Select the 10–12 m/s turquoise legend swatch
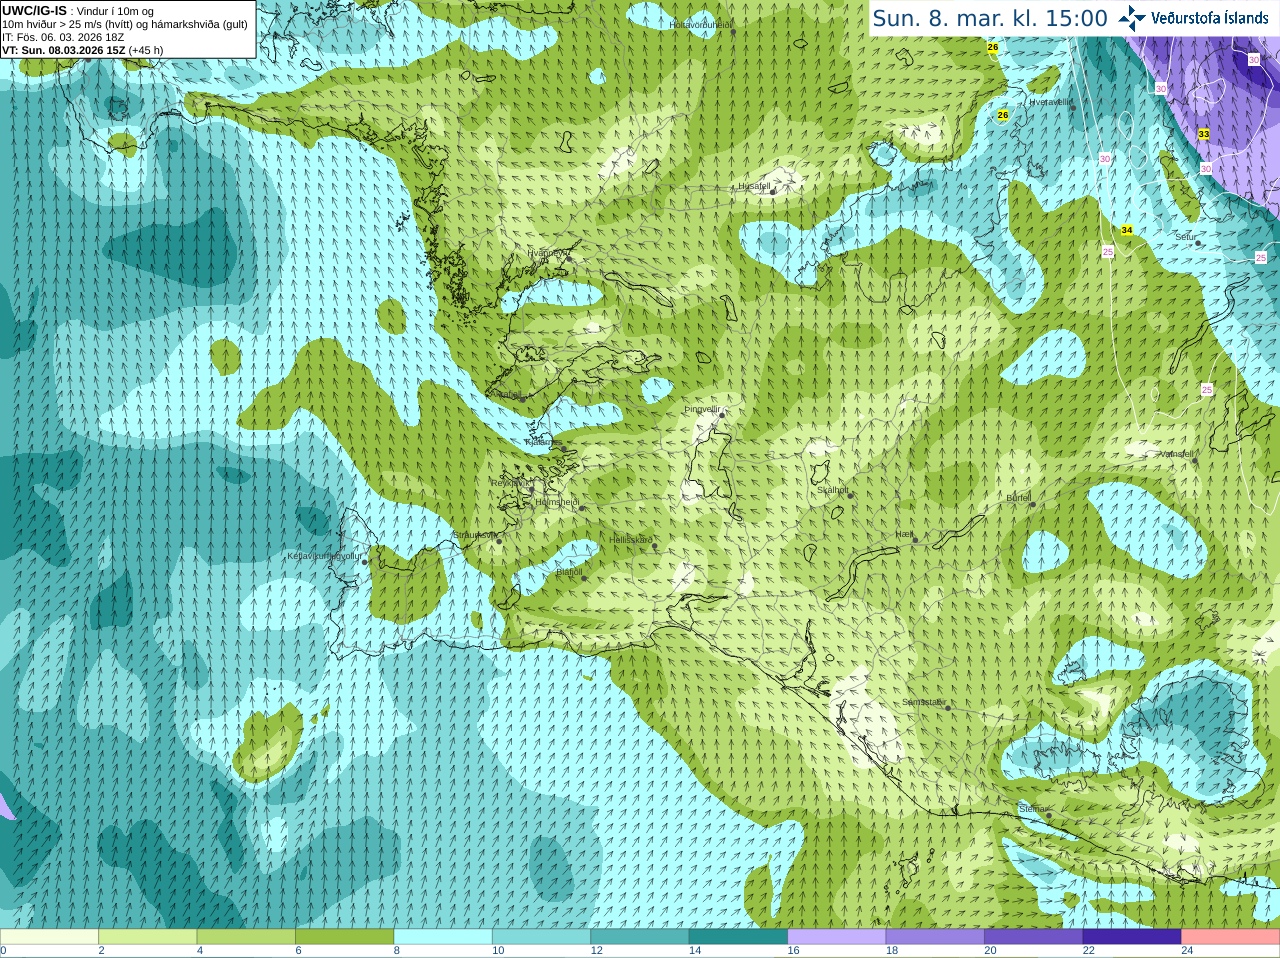1280x958 pixels. 541,937
